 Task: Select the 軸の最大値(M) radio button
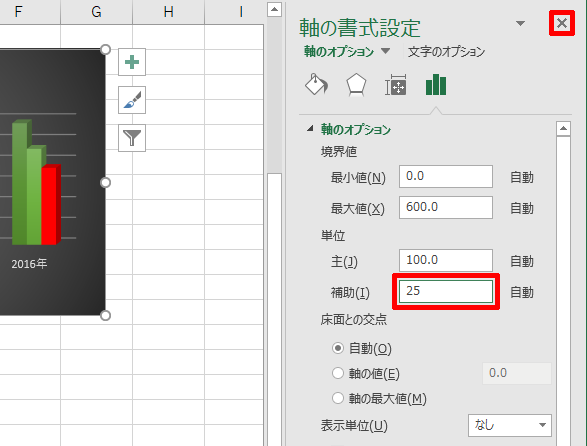(338, 398)
